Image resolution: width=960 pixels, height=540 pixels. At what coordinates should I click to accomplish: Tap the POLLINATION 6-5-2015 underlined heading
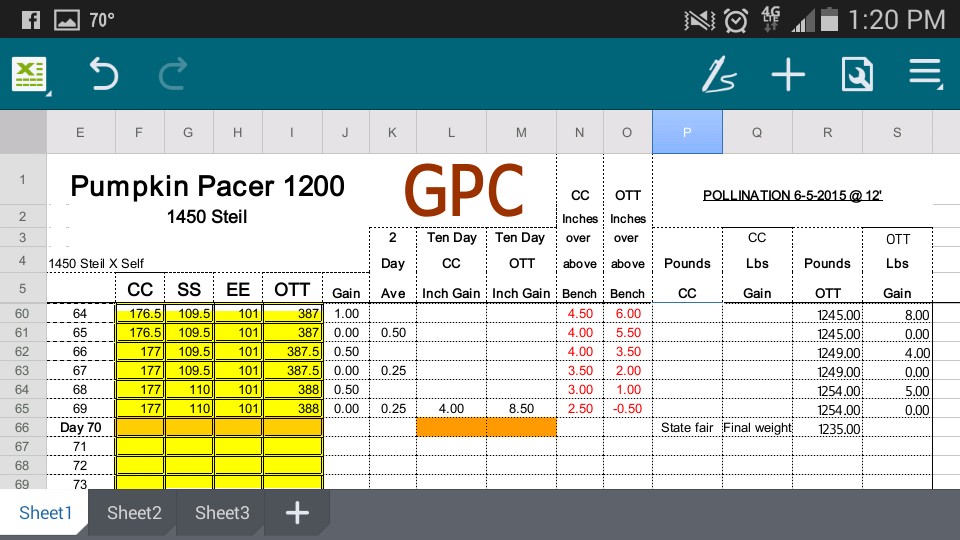[792, 195]
